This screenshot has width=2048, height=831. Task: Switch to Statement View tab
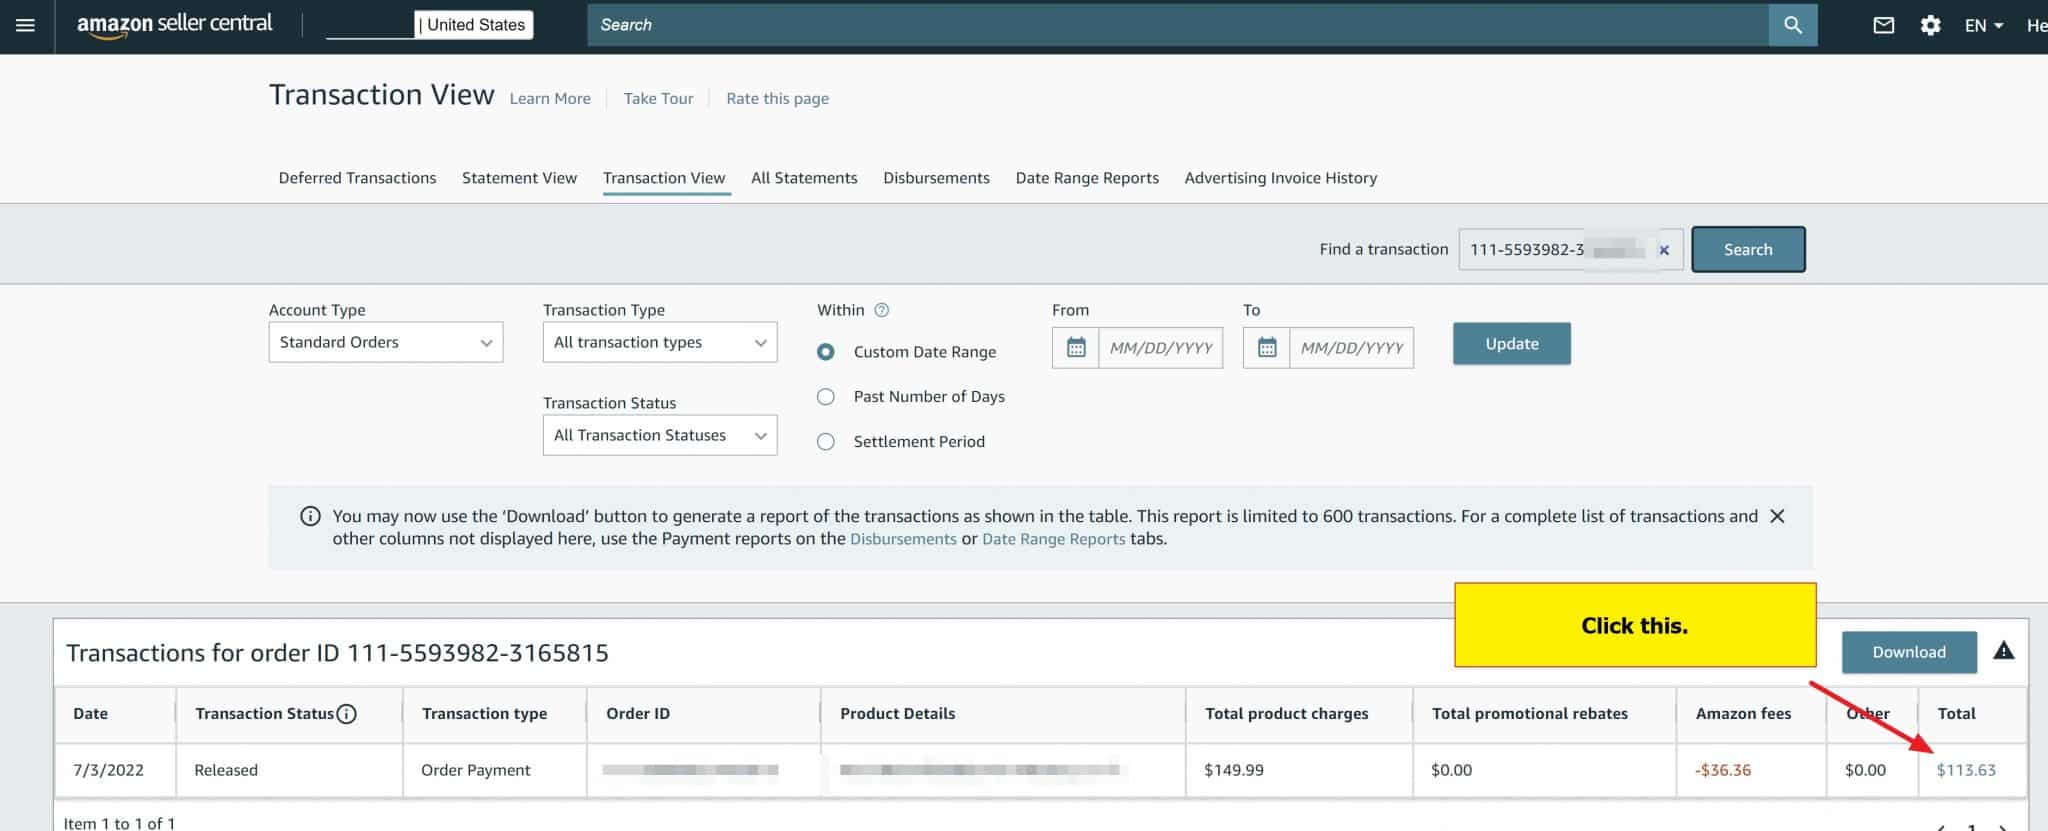519,178
